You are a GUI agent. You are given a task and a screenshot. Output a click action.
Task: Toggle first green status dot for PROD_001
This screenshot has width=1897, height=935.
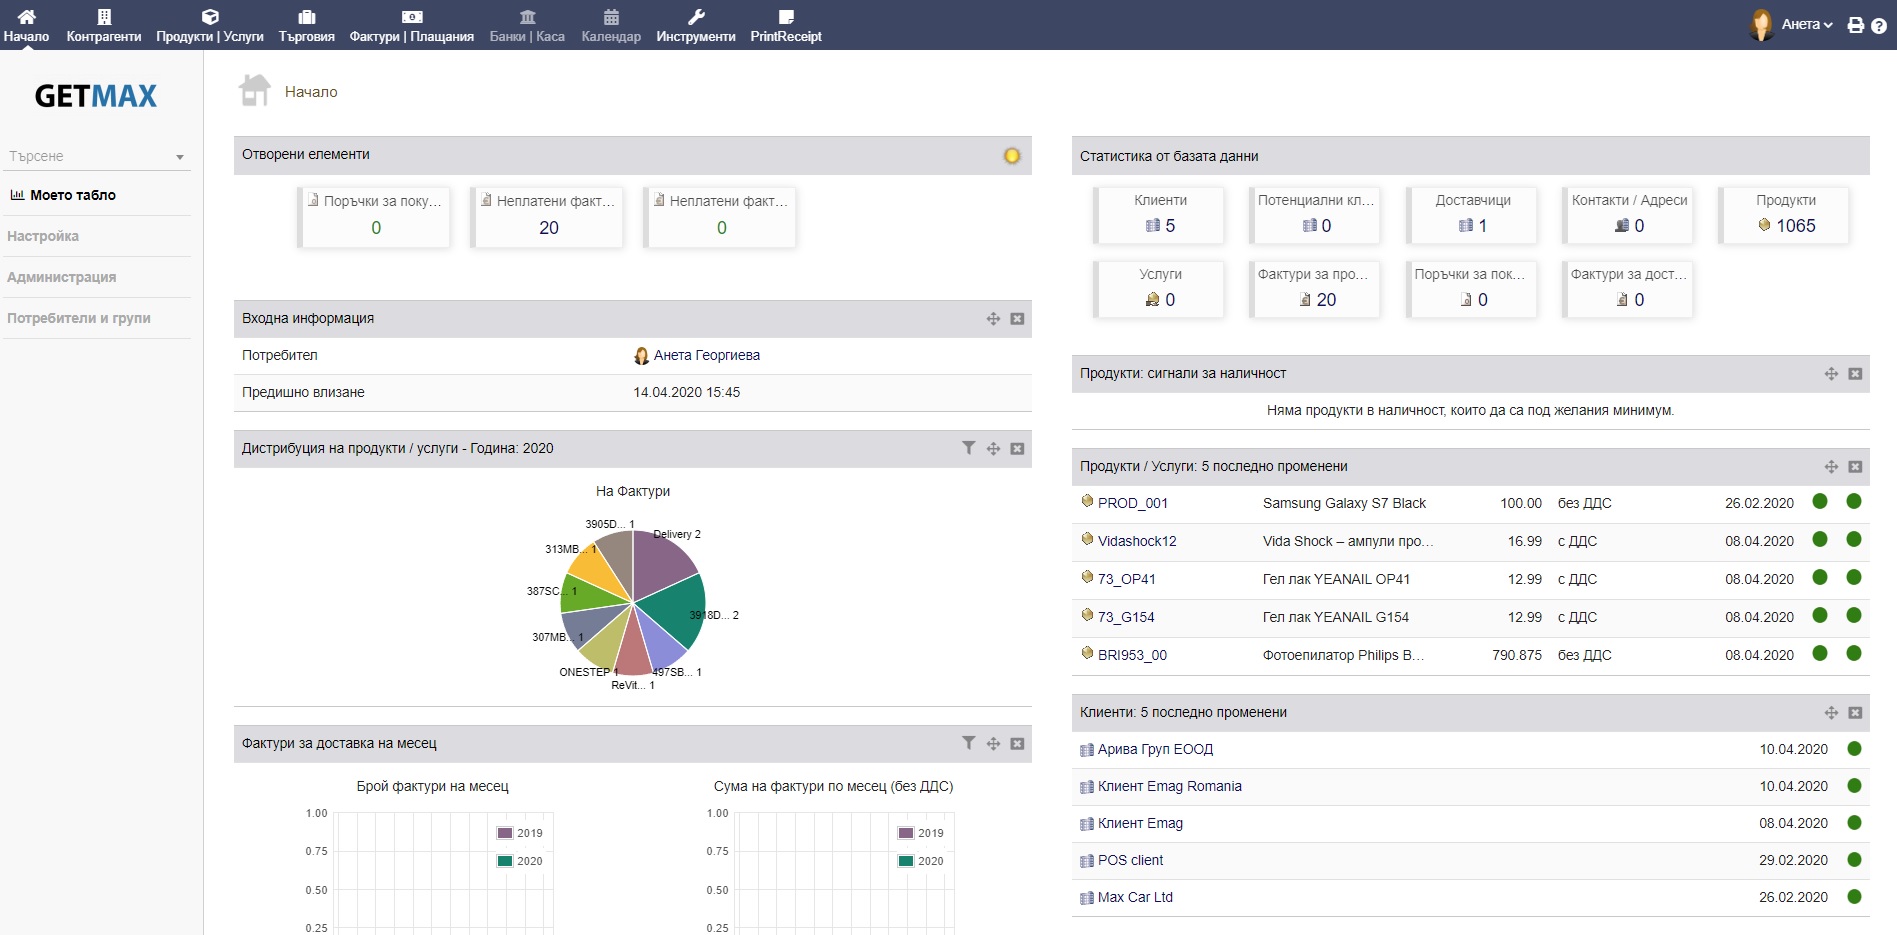[x=1820, y=502]
